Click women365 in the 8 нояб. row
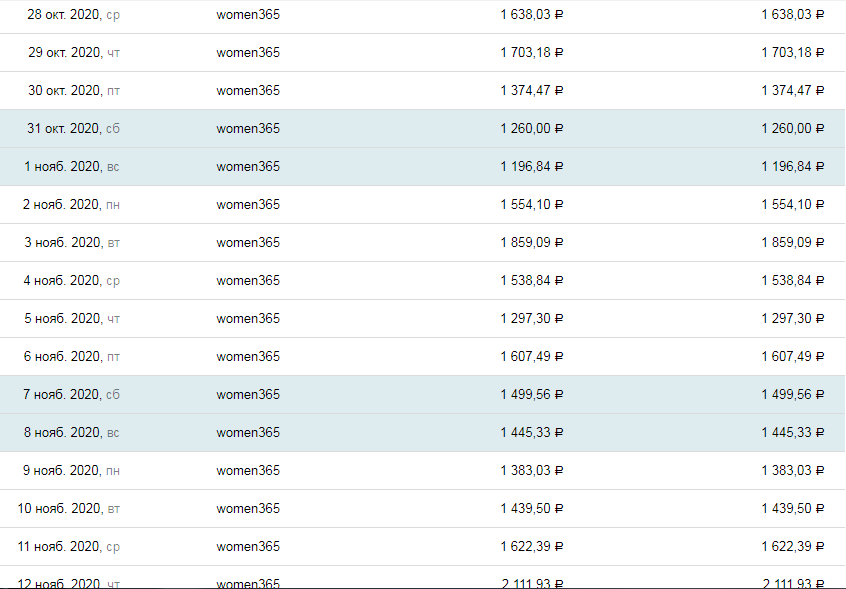 248,433
